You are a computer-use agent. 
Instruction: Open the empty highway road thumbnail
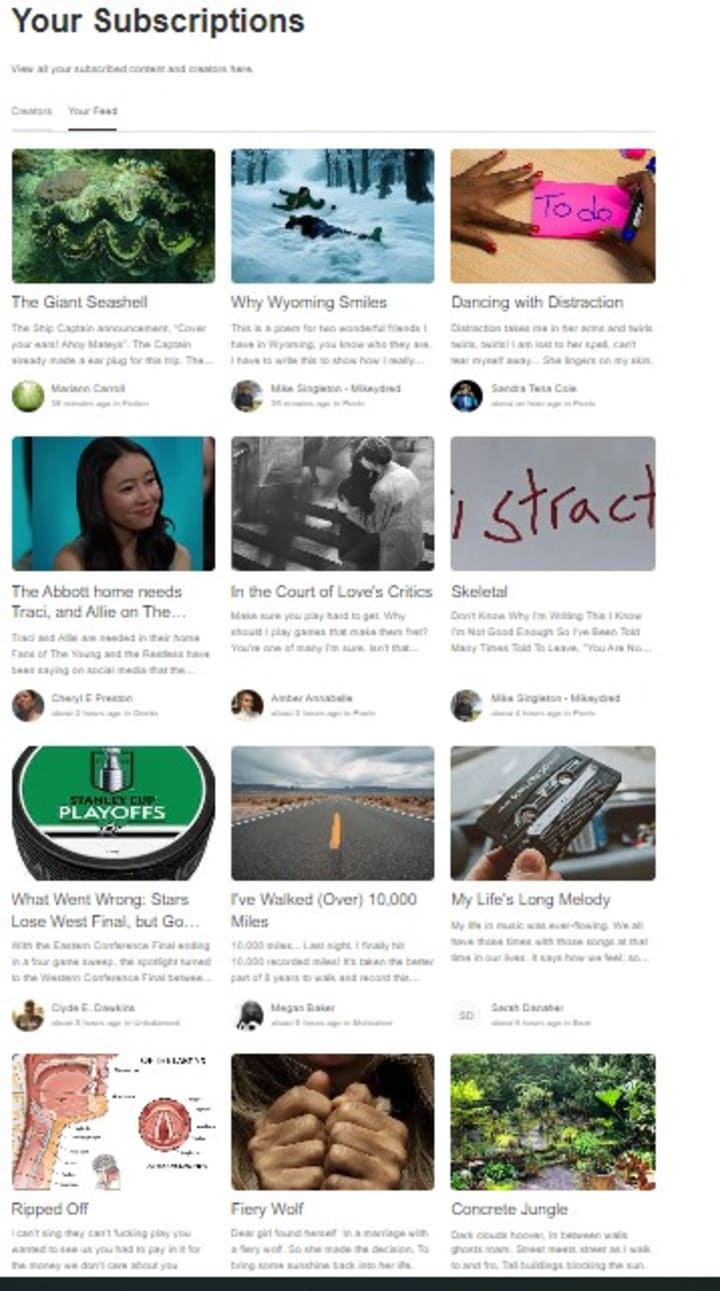[x=333, y=813]
